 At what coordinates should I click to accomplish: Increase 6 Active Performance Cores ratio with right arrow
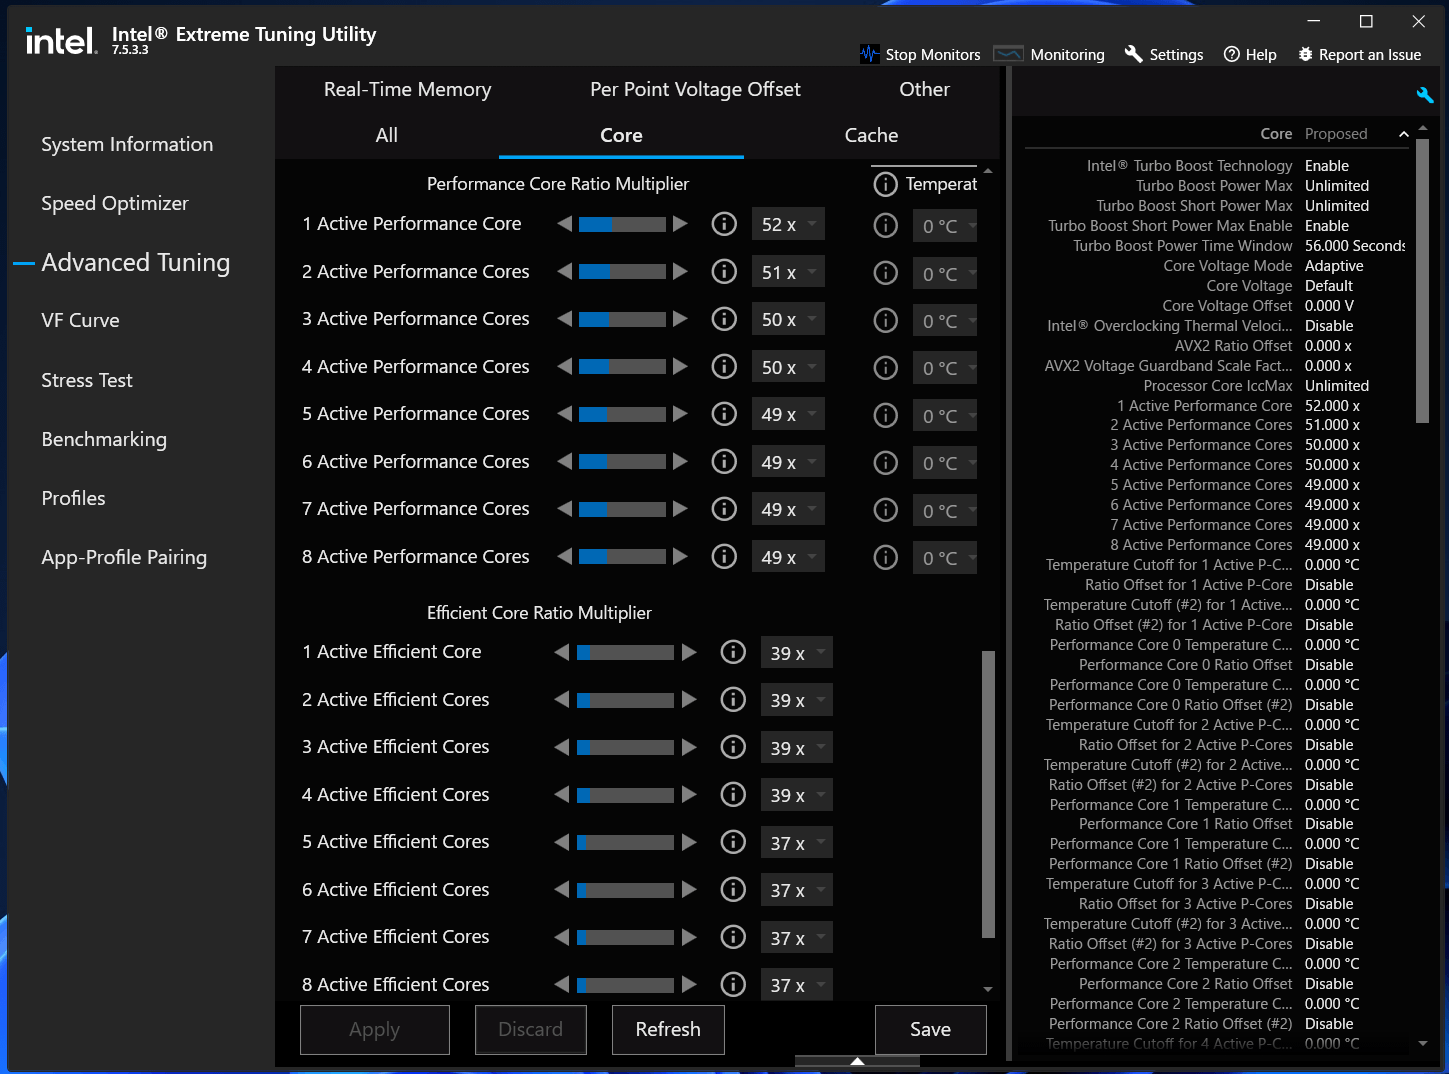(680, 461)
